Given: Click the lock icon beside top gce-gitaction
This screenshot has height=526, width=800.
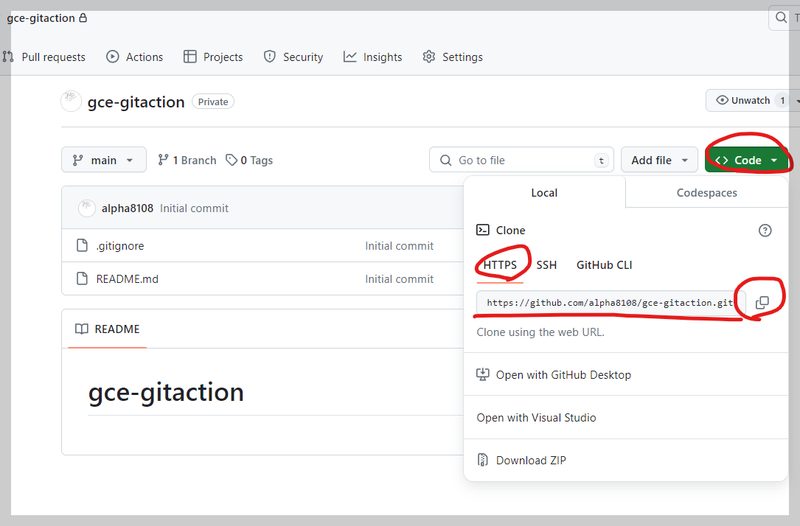Looking at the screenshot, I should pyautogui.click(x=83, y=18).
